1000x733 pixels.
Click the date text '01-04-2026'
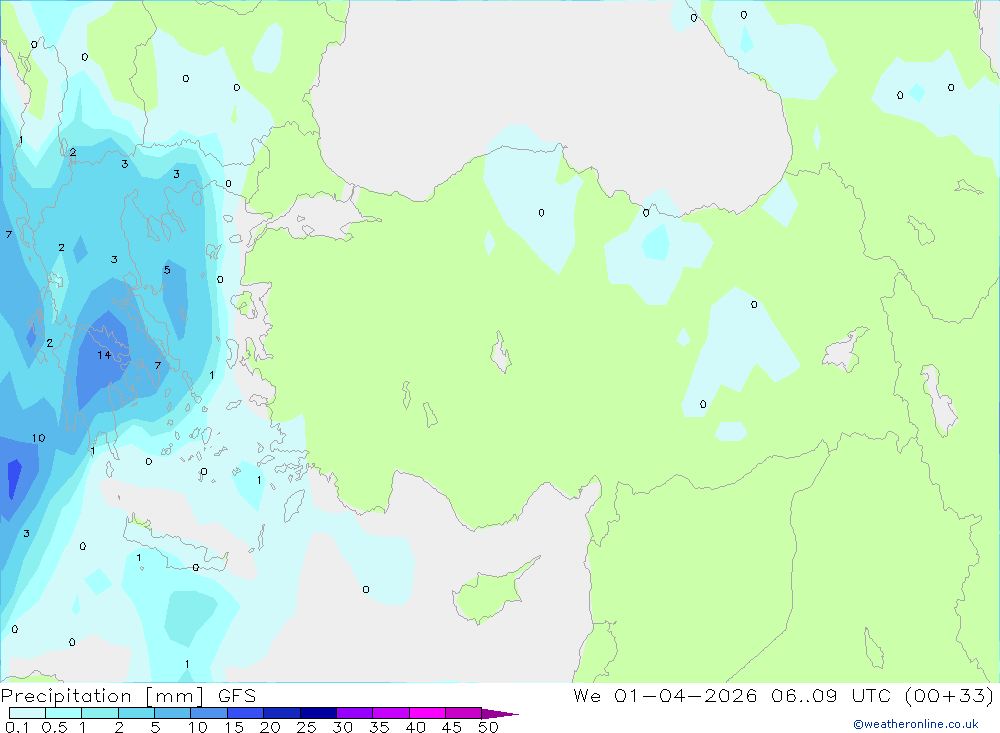tap(686, 695)
